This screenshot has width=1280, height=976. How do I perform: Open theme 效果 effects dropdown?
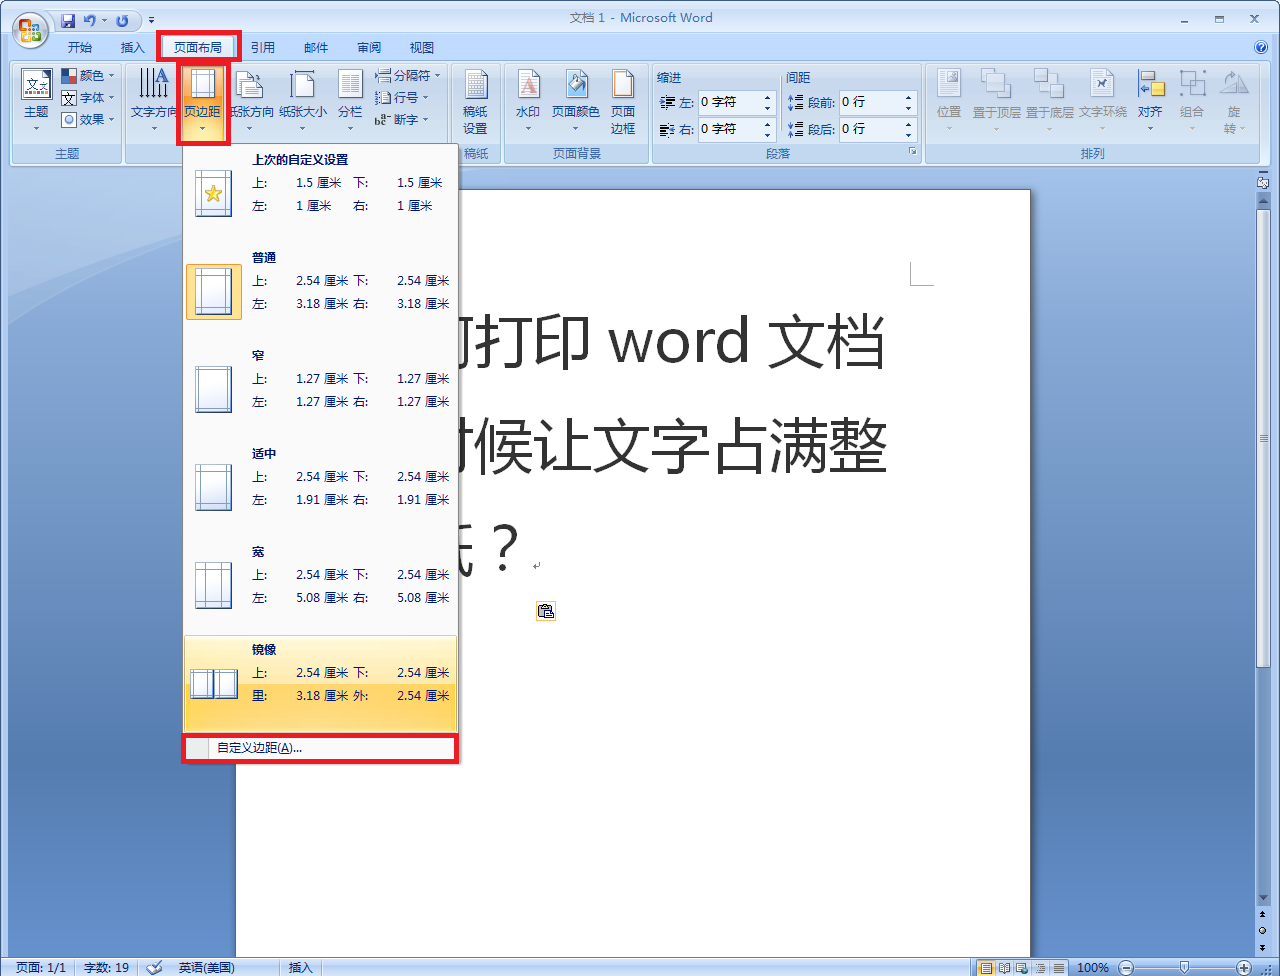coord(88,119)
